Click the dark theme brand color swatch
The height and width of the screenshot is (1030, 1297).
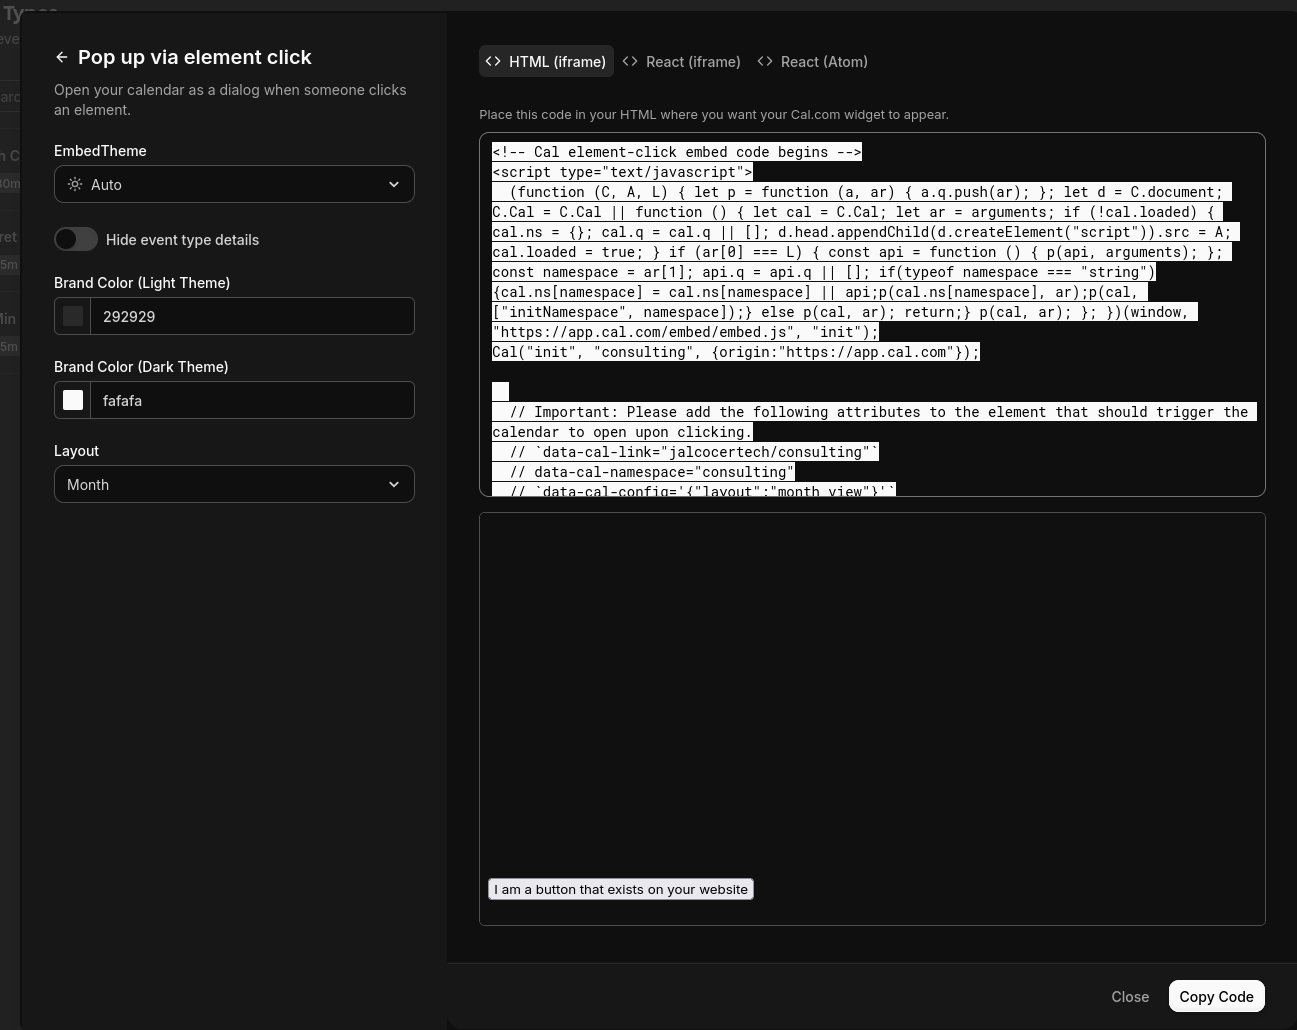tap(73, 400)
